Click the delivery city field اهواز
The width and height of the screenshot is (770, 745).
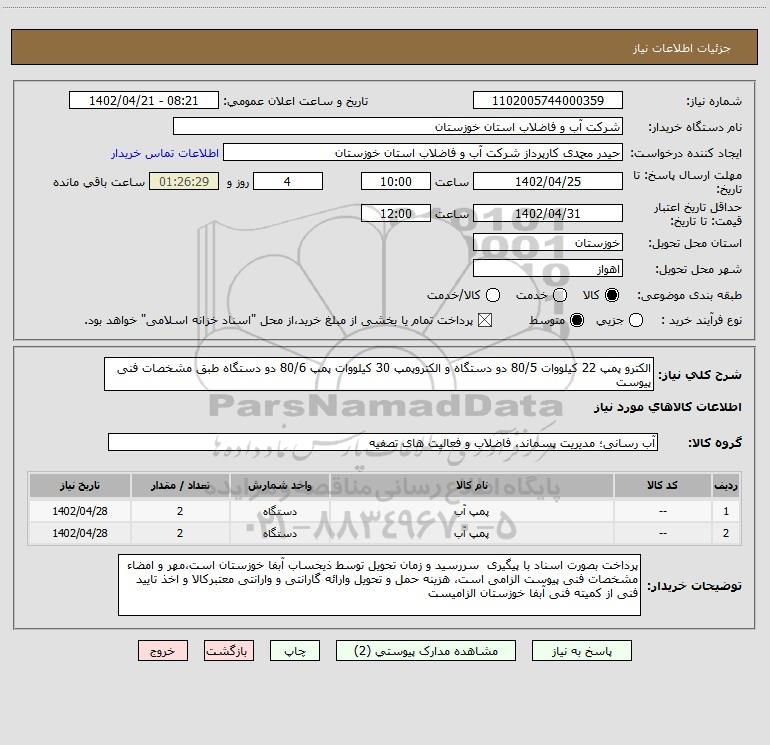click(x=548, y=269)
